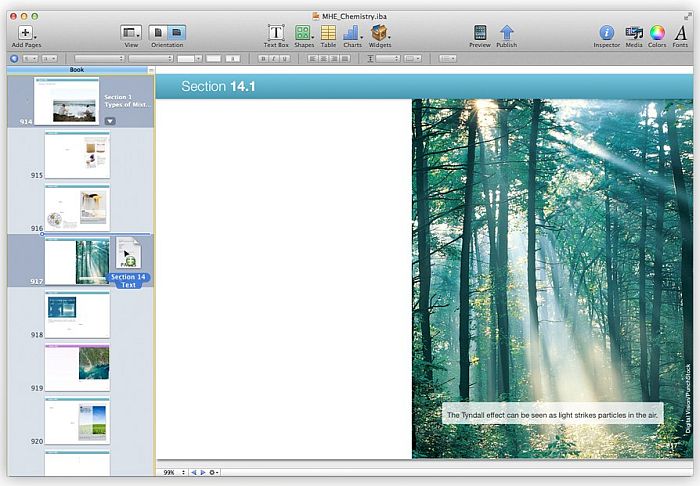The image size is (700, 486).
Task: Switch to landscape orientation
Action: [176, 33]
